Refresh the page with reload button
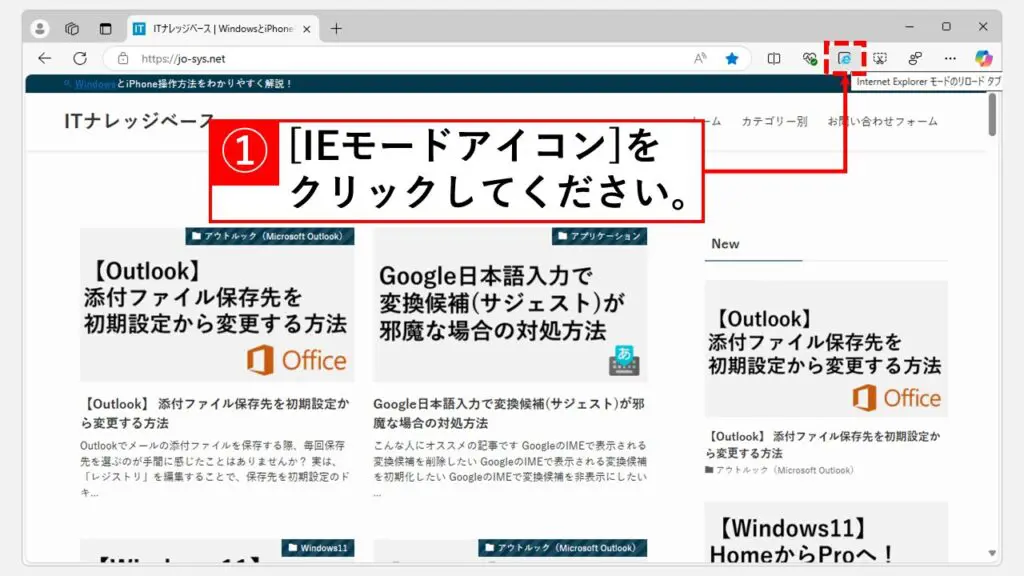1024x576 pixels. (x=80, y=58)
